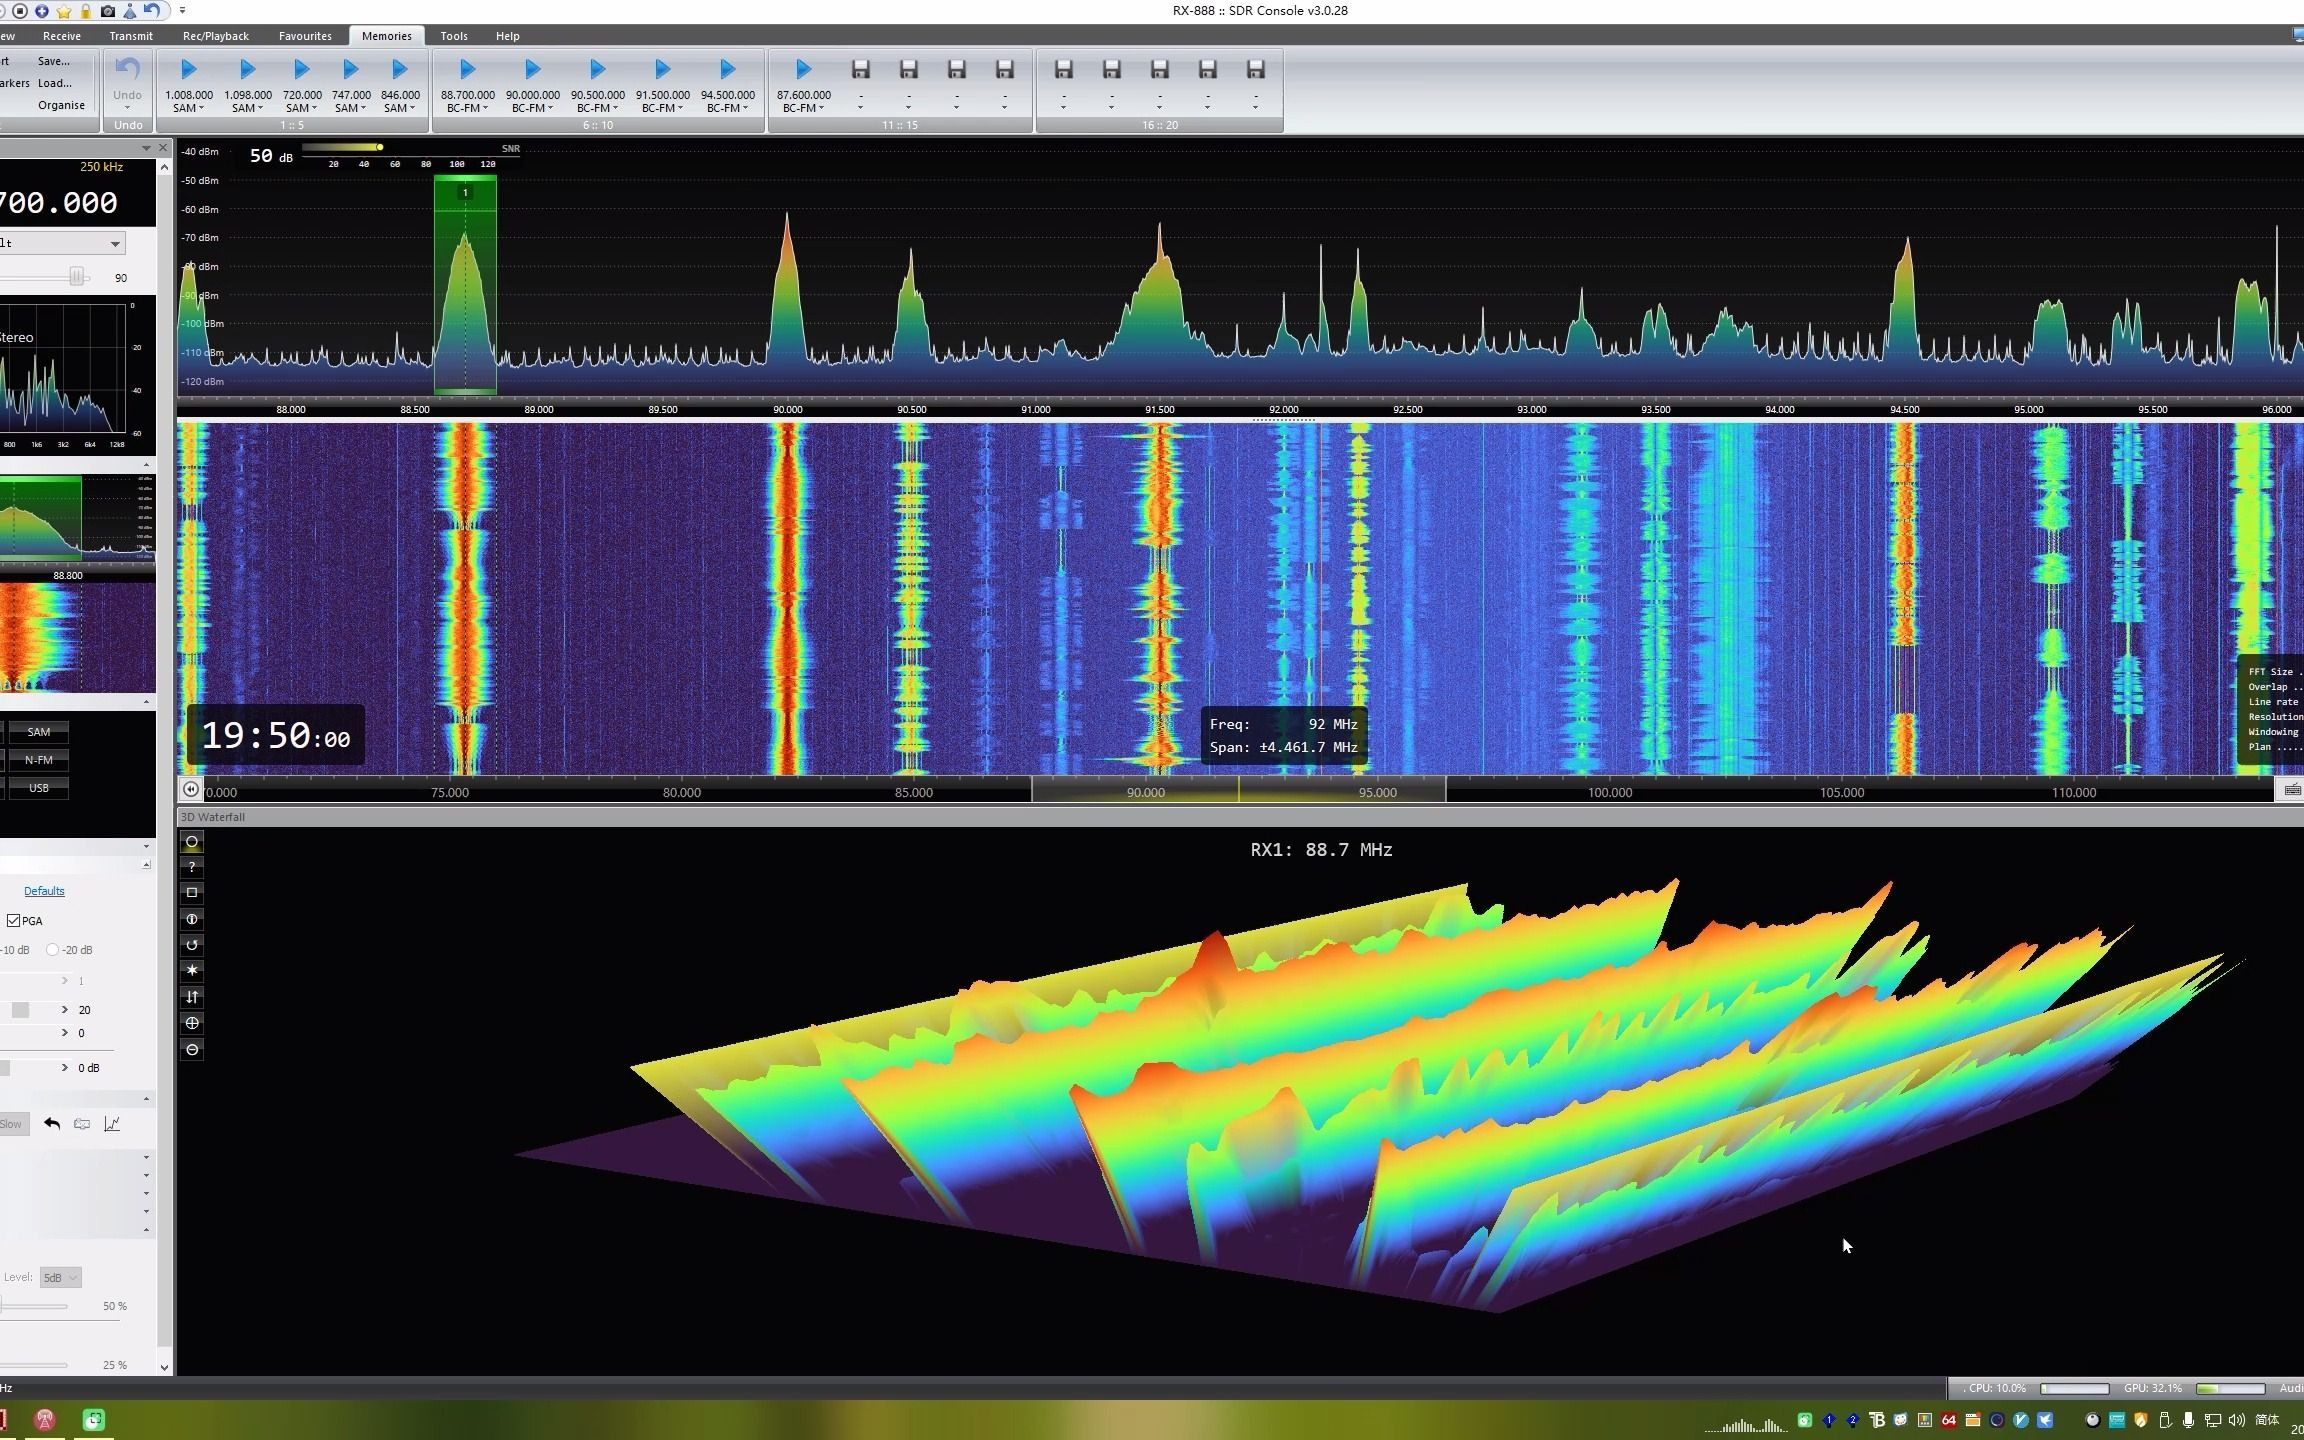Toggle the PGA checkbox
This screenshot has width=2304, height=1440.
14,920
